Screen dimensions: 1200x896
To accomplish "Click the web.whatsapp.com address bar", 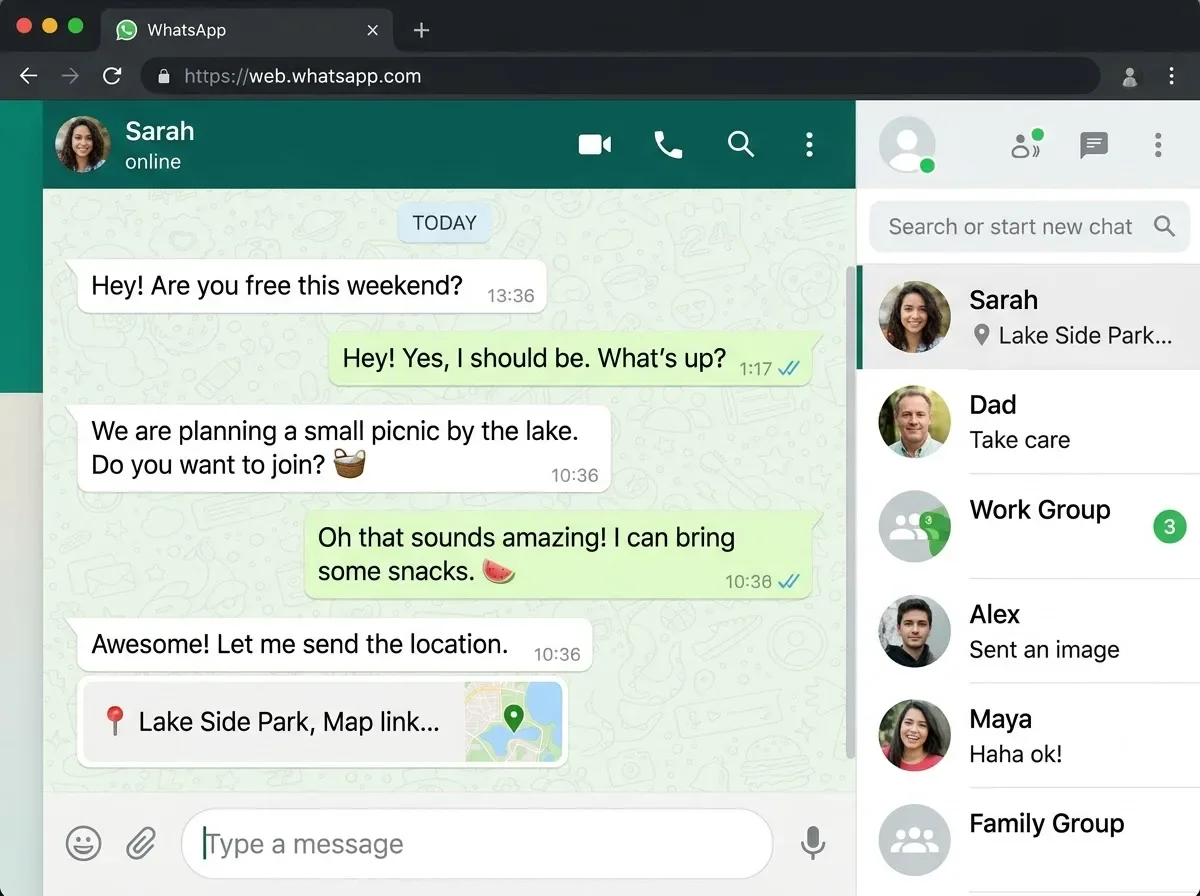I will pyautogui.click(x=620, y=76).
